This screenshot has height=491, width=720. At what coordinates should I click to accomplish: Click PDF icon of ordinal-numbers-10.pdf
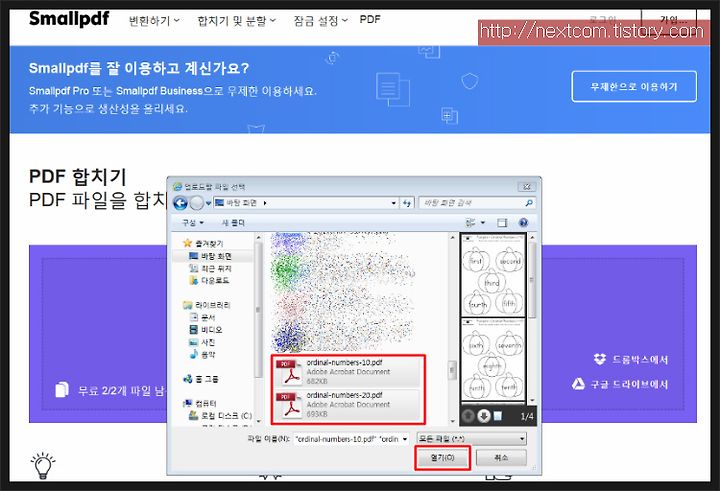click(289, 372)
